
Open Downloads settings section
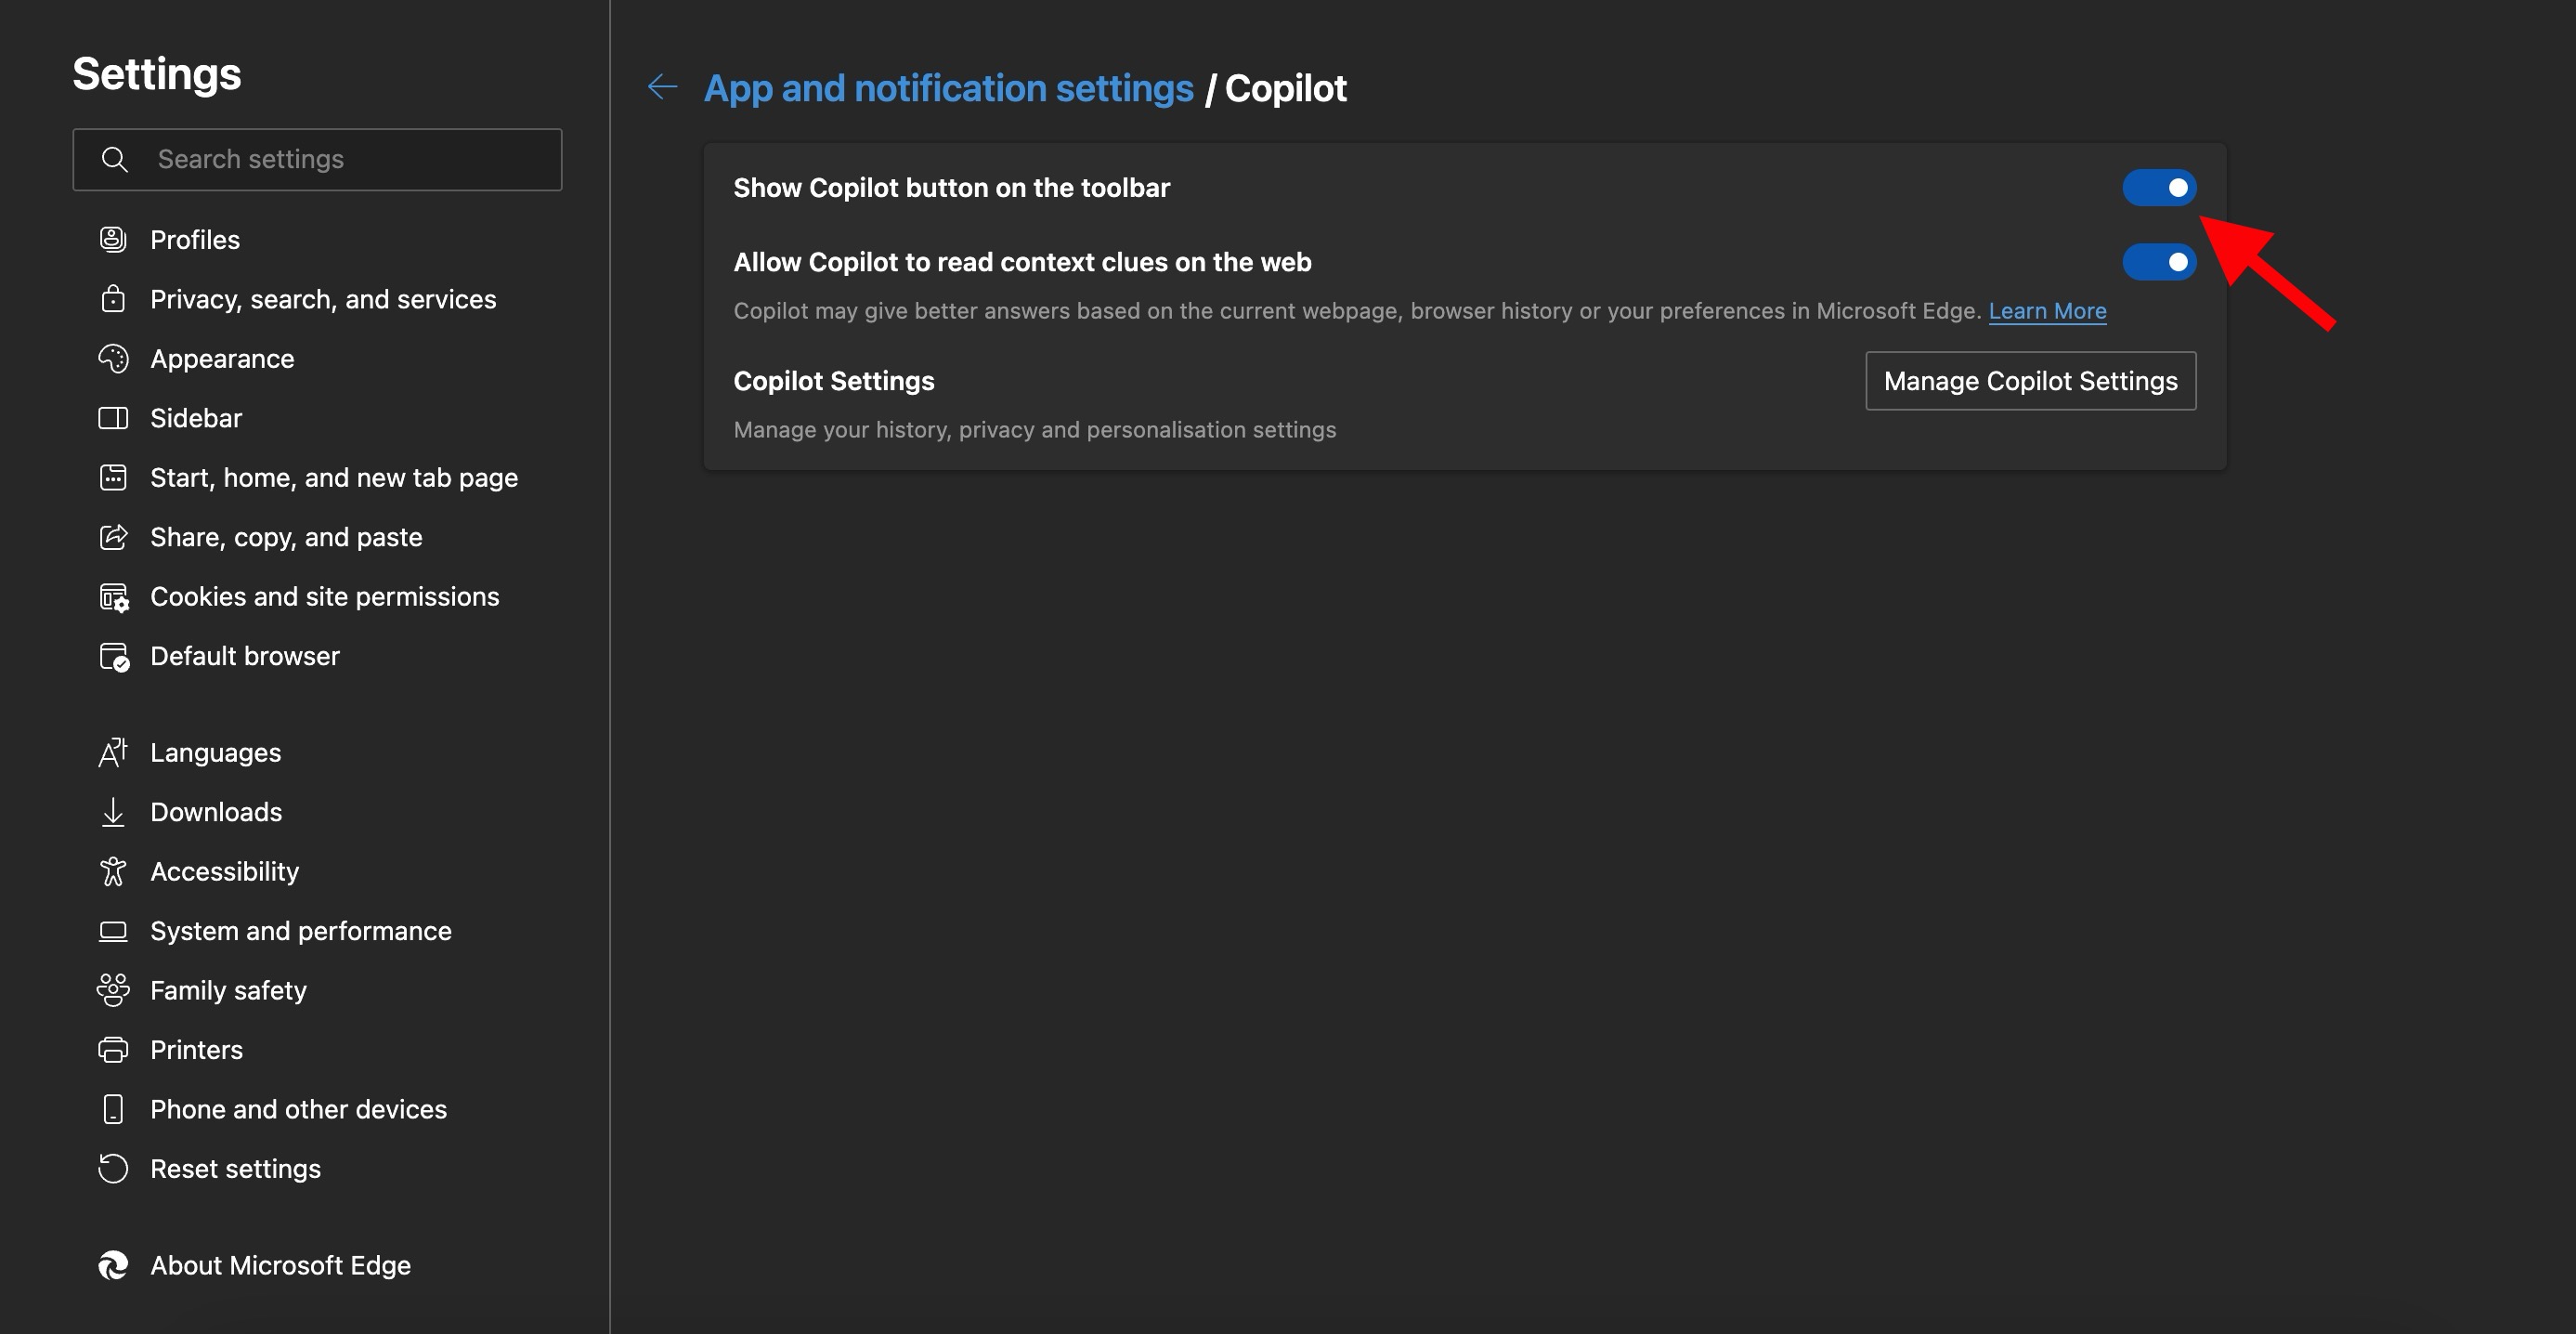216,812
